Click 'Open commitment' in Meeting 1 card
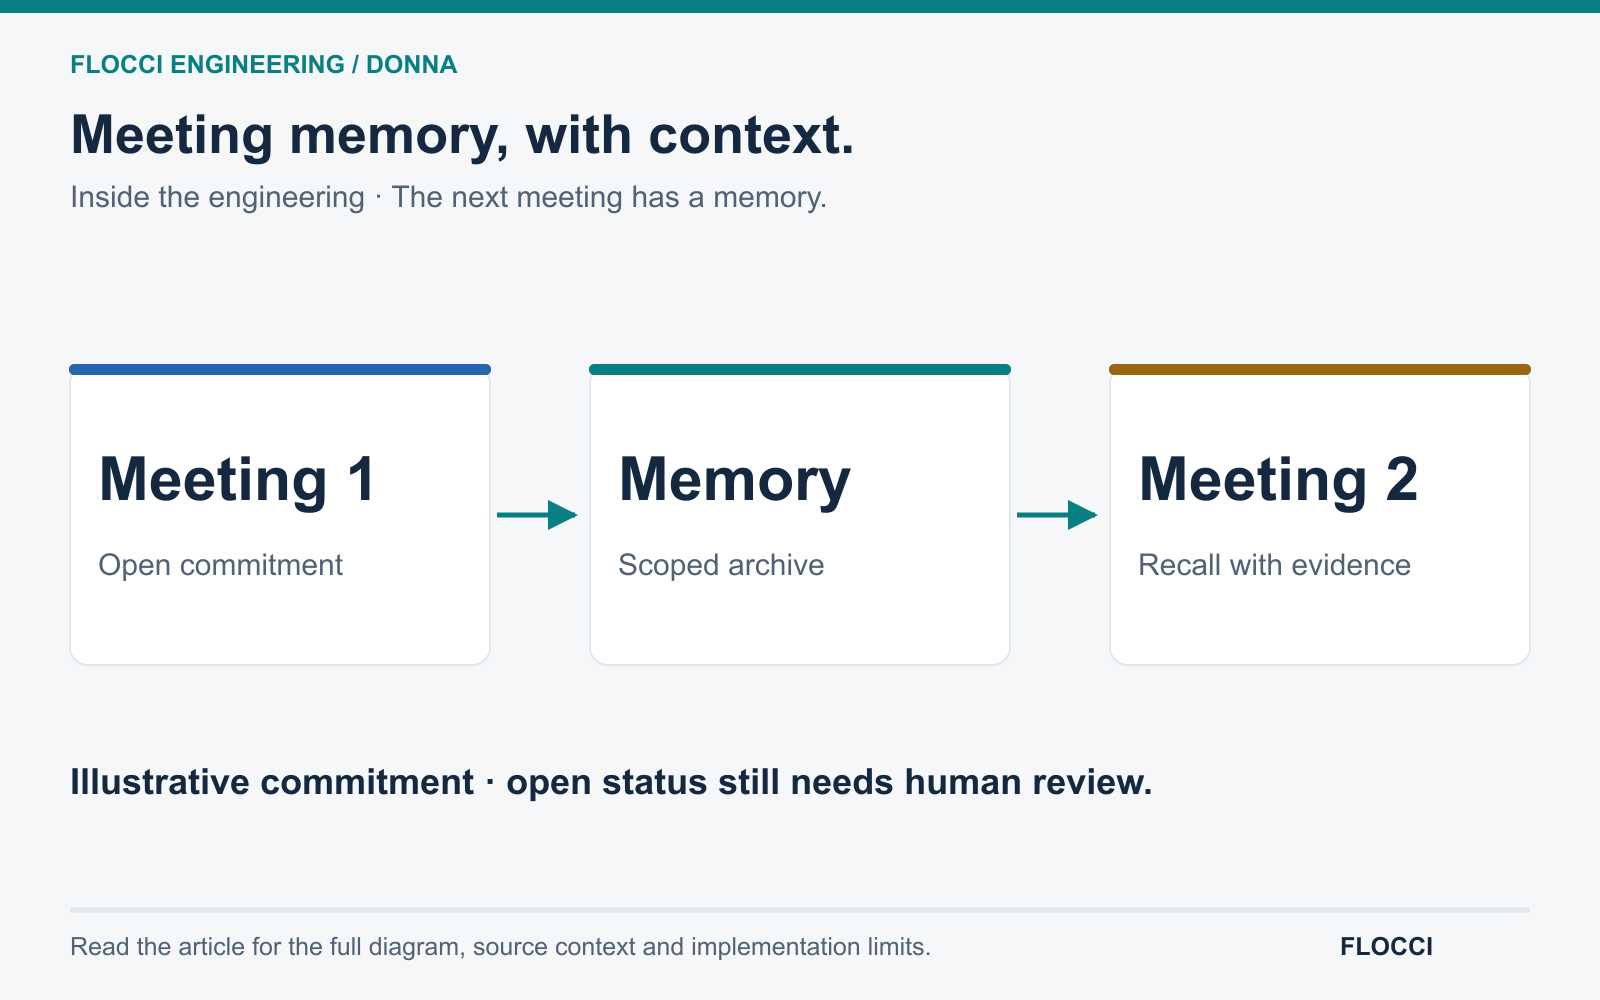Viewport: 1600px width, 1000px height. 220,565
